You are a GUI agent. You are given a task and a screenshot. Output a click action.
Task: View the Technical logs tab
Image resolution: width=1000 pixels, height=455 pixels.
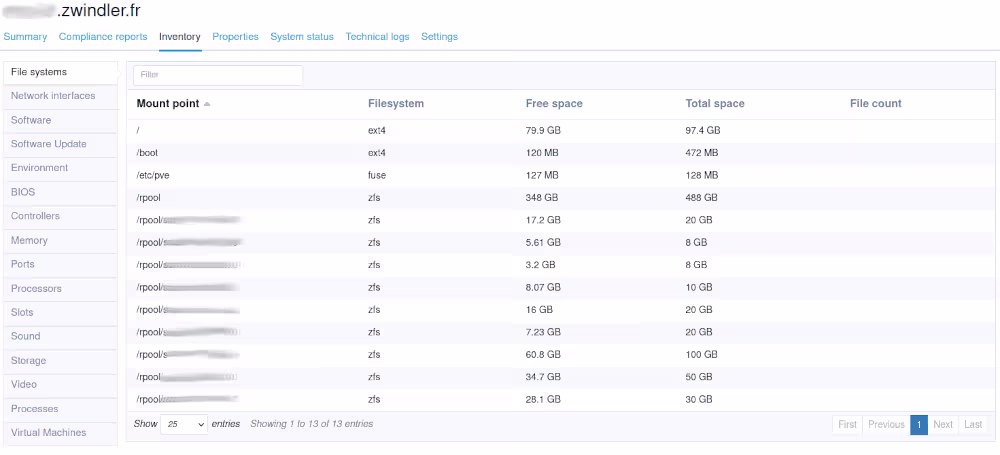(x=377, y=37)
